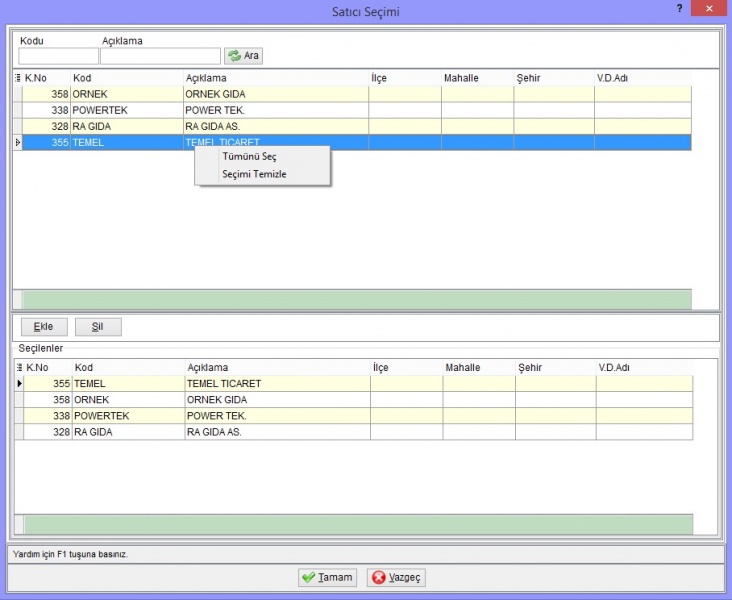Click the Ekle button
Image resolution: width=732 pixels, height=600 pixels.
(x=44, y=327)
